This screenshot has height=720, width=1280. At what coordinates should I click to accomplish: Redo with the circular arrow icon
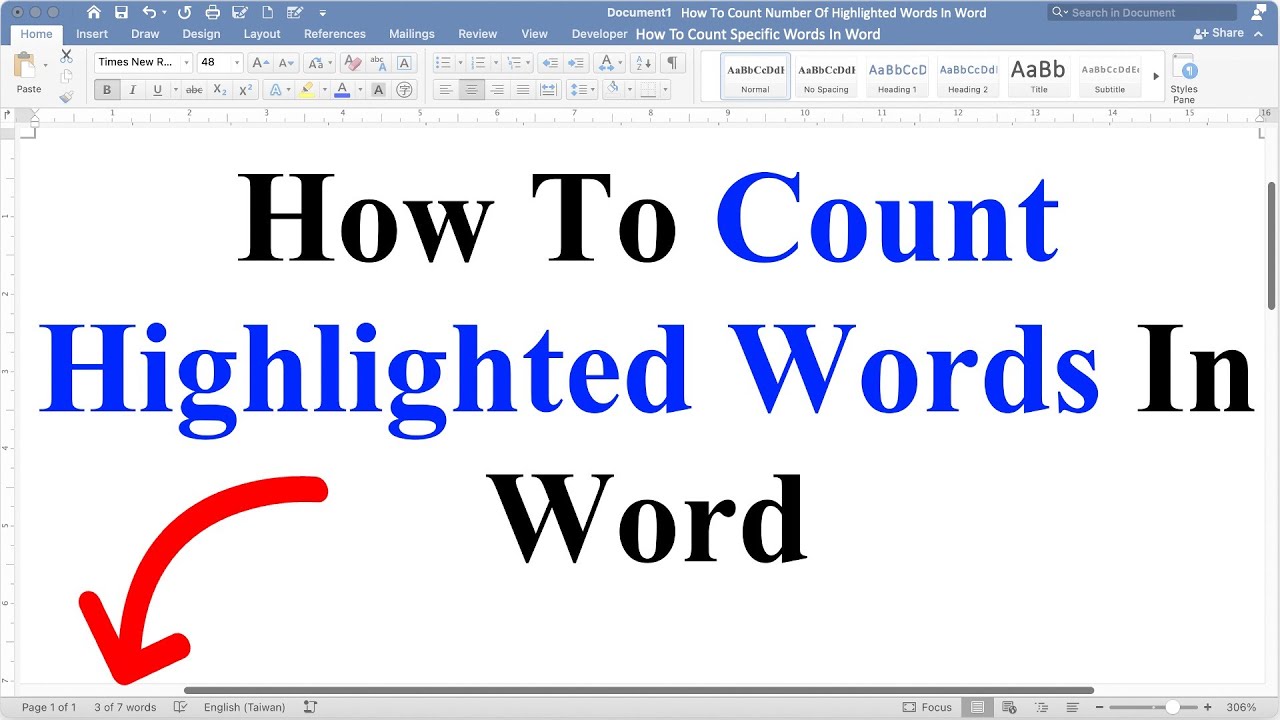[x=184, y=12]
